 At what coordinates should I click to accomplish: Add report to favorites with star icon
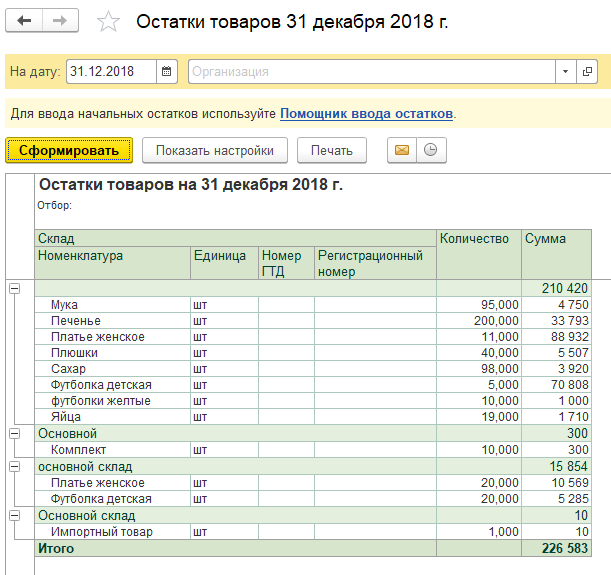pyautogui.click(x=110, y=22)
